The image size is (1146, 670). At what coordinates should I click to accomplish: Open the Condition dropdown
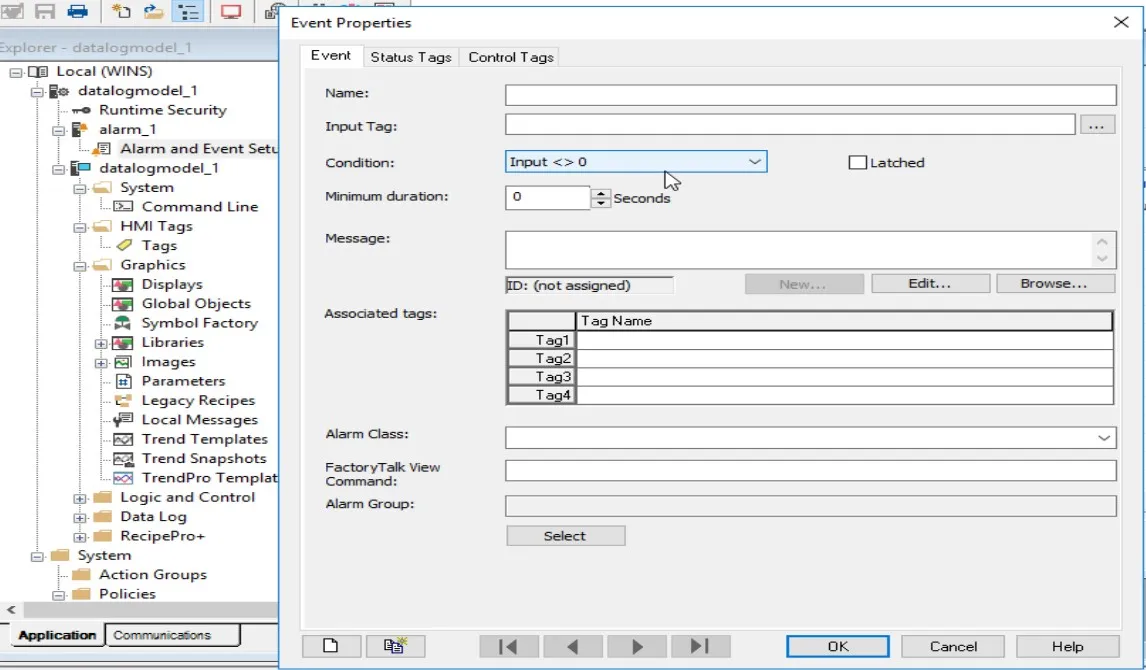[754, 161]
